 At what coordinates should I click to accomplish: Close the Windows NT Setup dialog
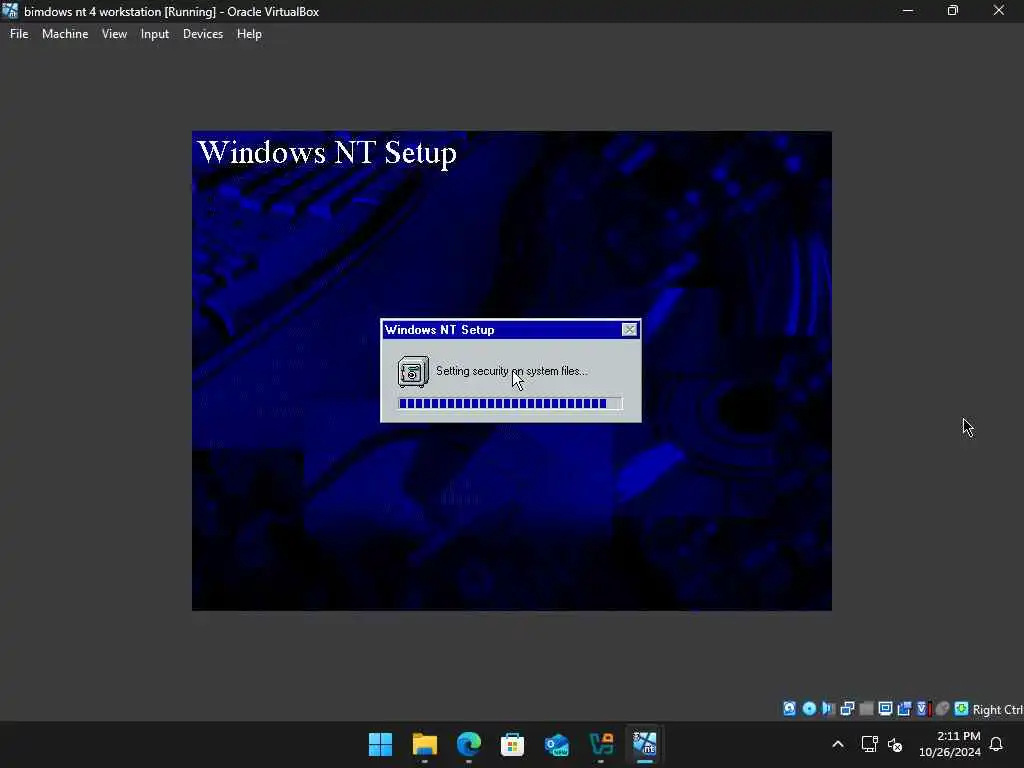pyautogui.click(x=629, y=330)
